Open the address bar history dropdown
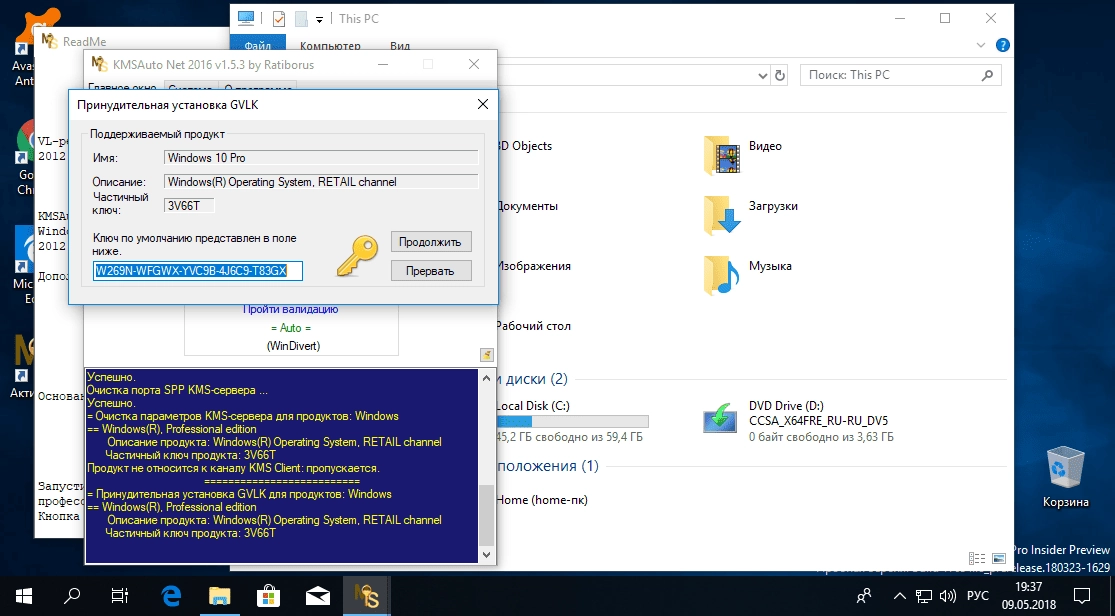Image resolution: width=1115 pixels, height=616 pixels. click(762, 75)
